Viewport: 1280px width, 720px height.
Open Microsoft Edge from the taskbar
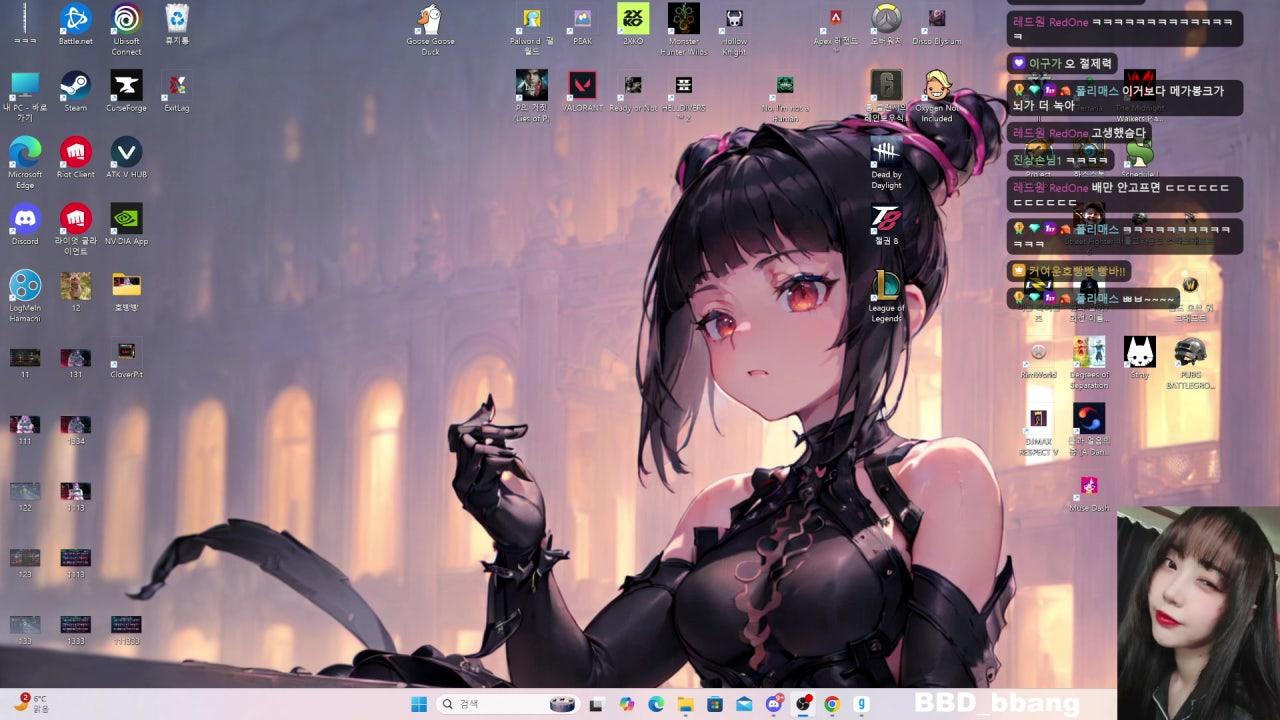656,704
